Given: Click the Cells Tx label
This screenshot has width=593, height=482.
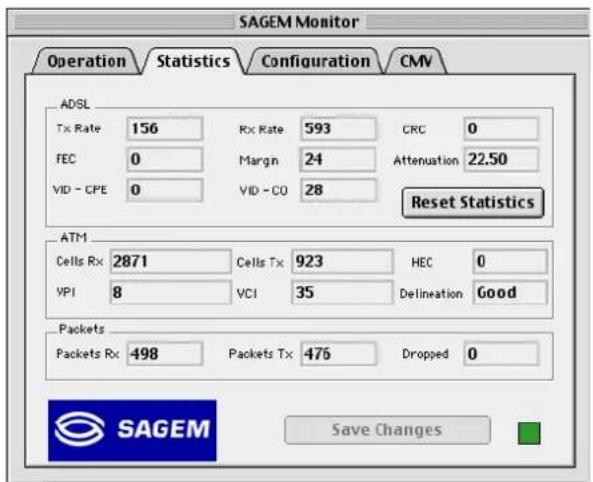Looking at the screenshot, I should click(260, 263).
